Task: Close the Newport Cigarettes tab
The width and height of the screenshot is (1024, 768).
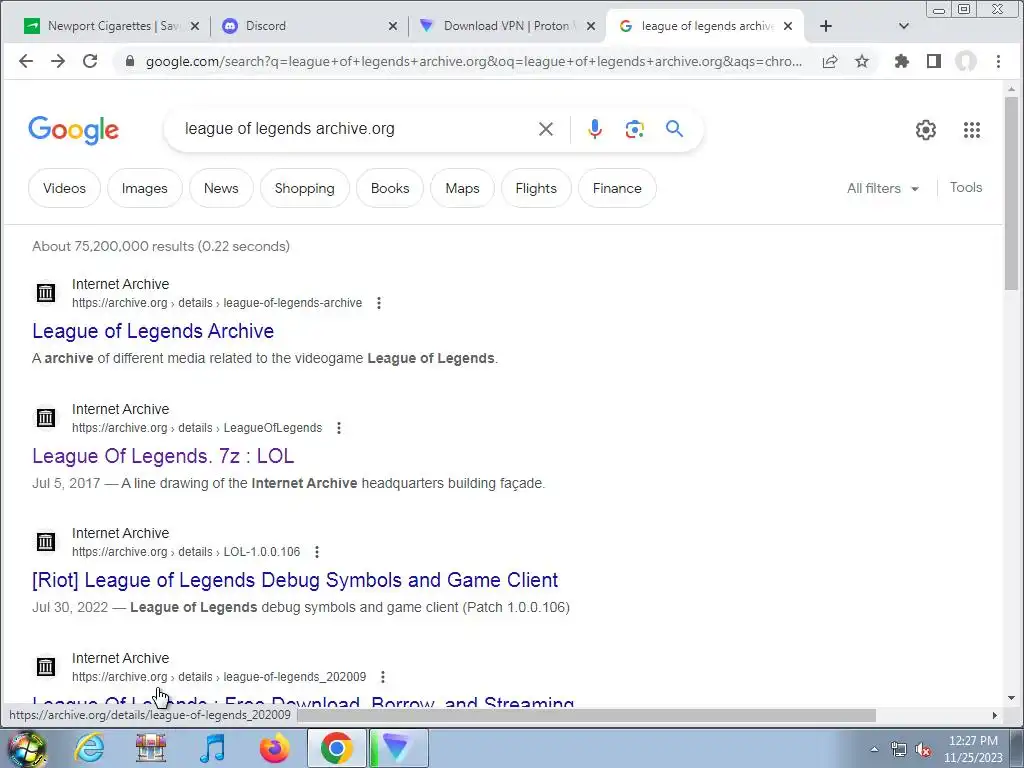Action: (x=195, y=26)
